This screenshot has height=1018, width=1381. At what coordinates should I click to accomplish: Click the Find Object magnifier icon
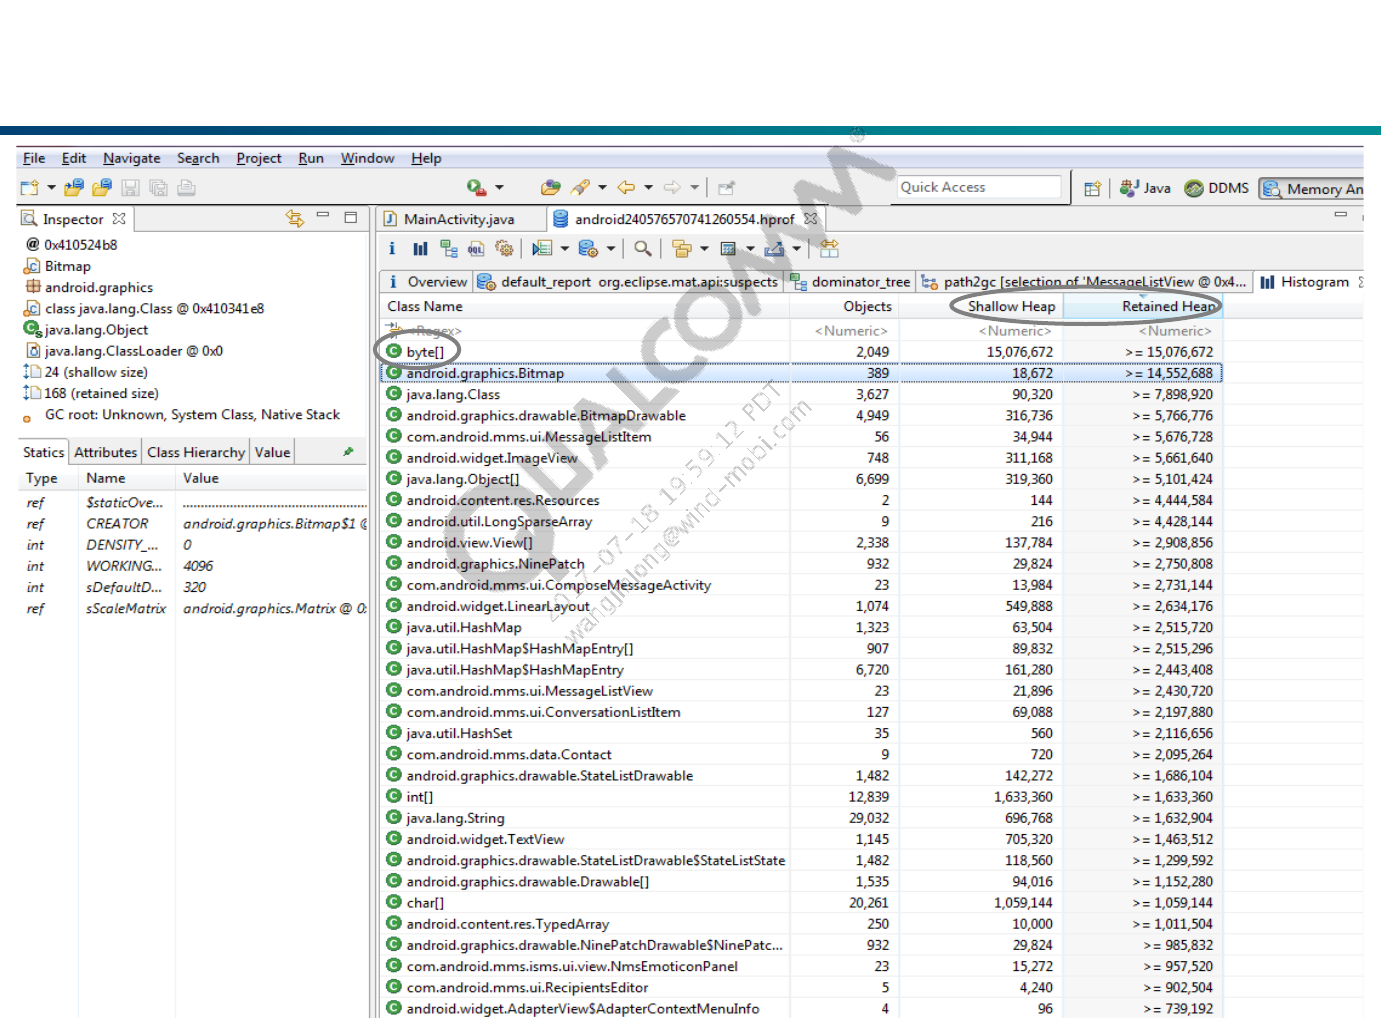click(643, 248)
